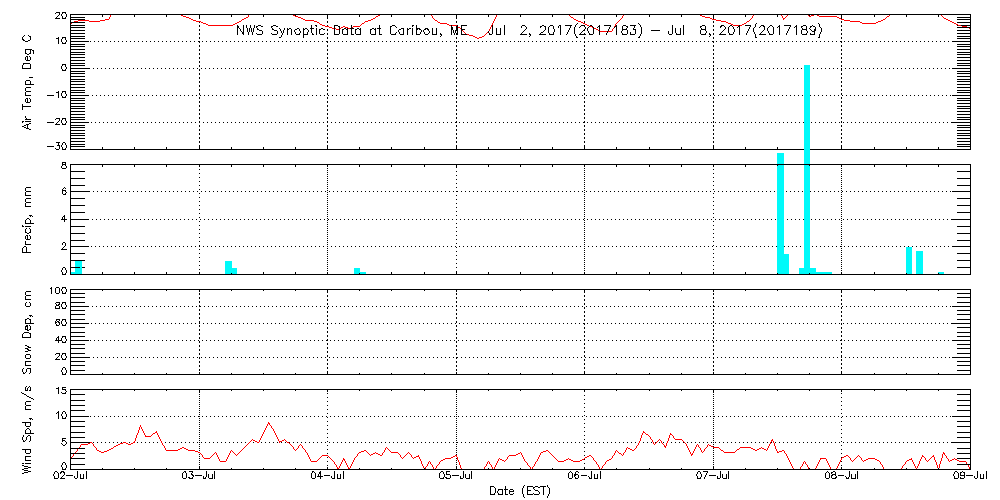The image size is (1000, 500).
Task: Select the 04-Jul date tick label
Action: pos(328,478)
